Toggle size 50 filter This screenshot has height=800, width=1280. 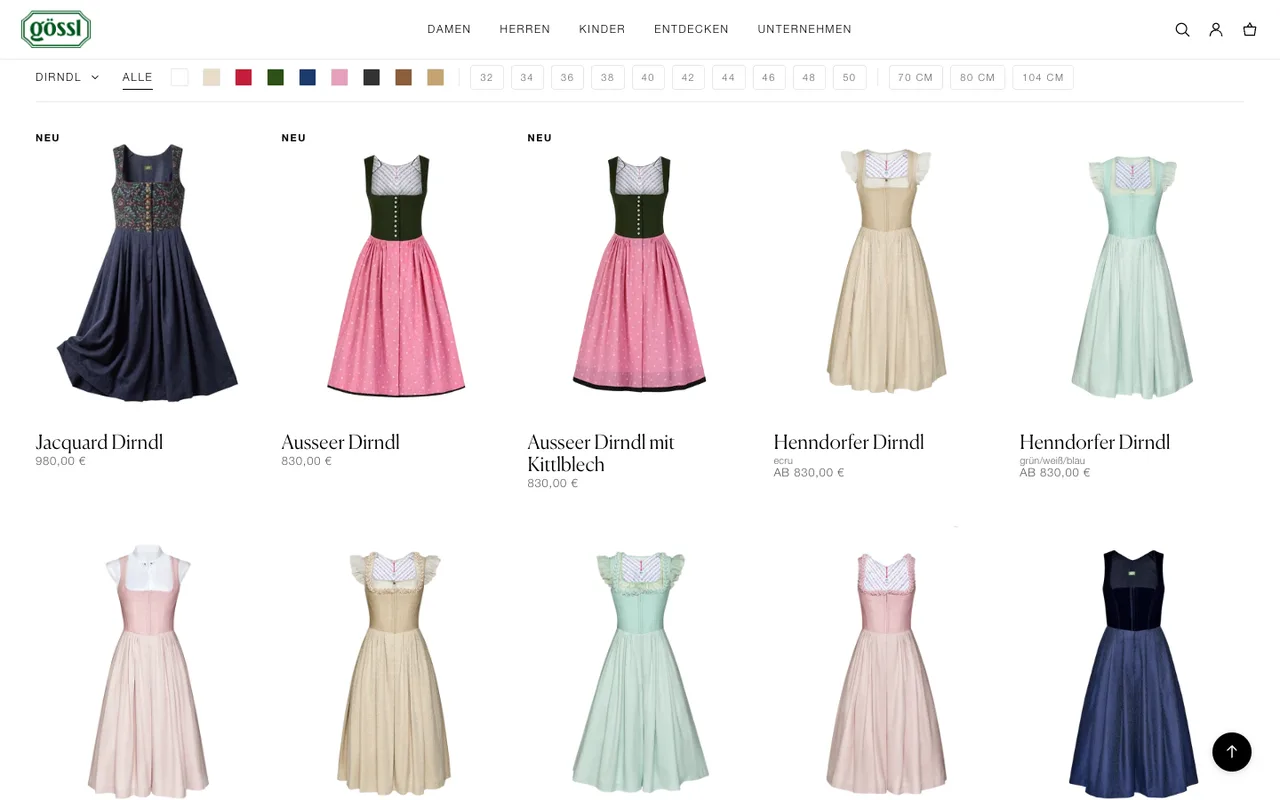(x=849, y=77)
